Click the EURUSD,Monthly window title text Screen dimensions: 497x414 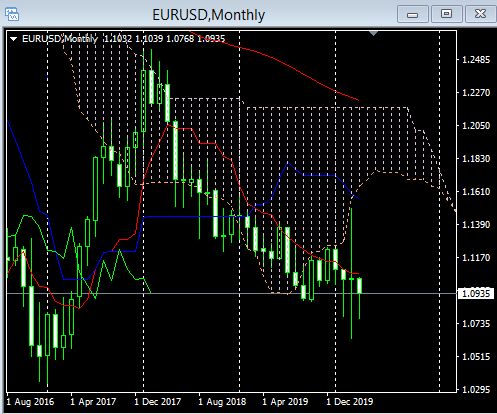click(209, 15)
